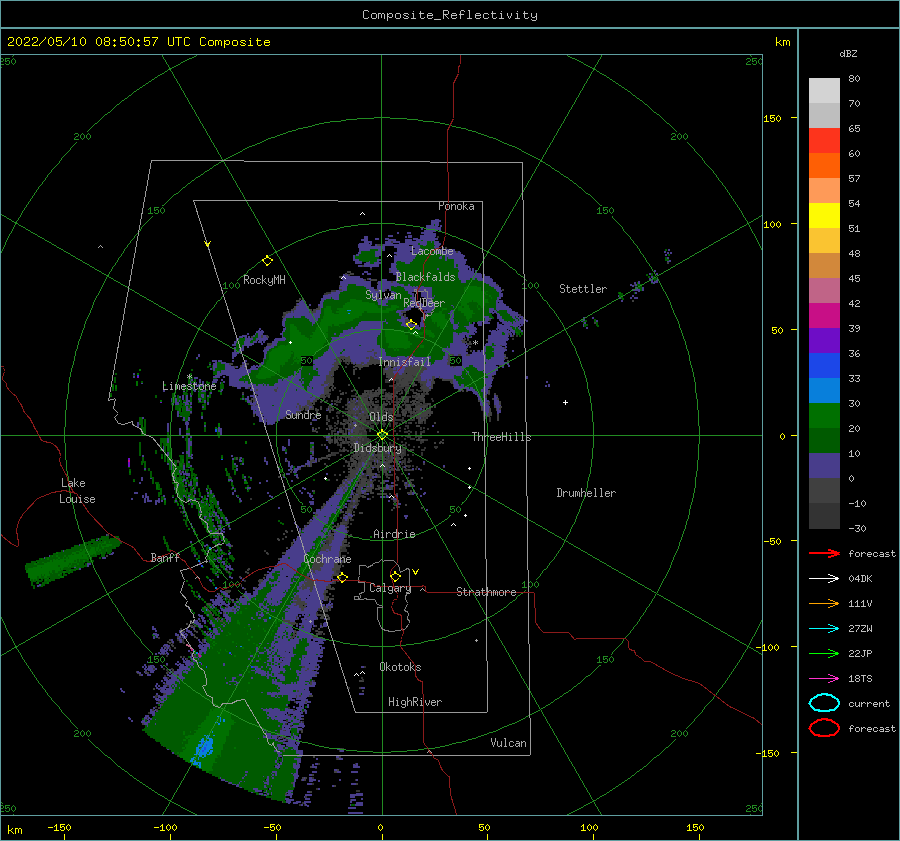Click the RedDeer city label
The height and width of the screenshot is (841, 900).
(424, 303)
